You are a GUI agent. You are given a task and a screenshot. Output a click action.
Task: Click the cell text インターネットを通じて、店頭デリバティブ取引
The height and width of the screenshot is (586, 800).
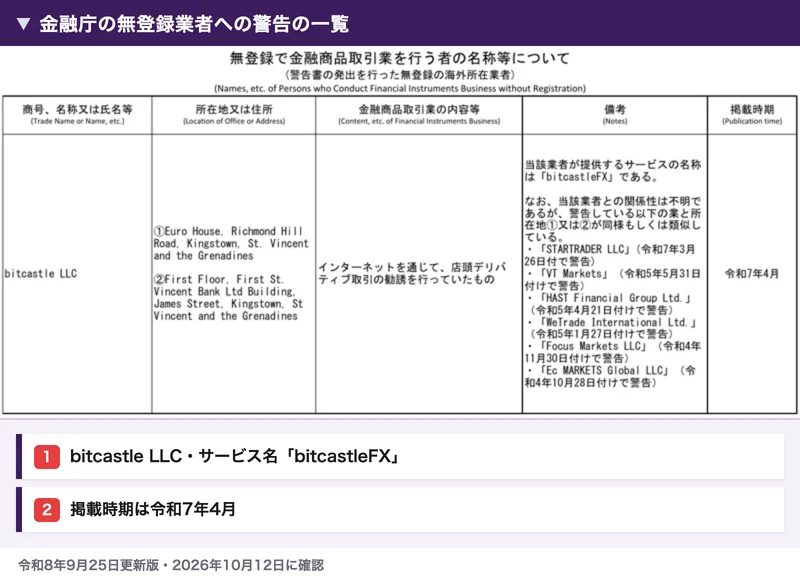[412, 273]
